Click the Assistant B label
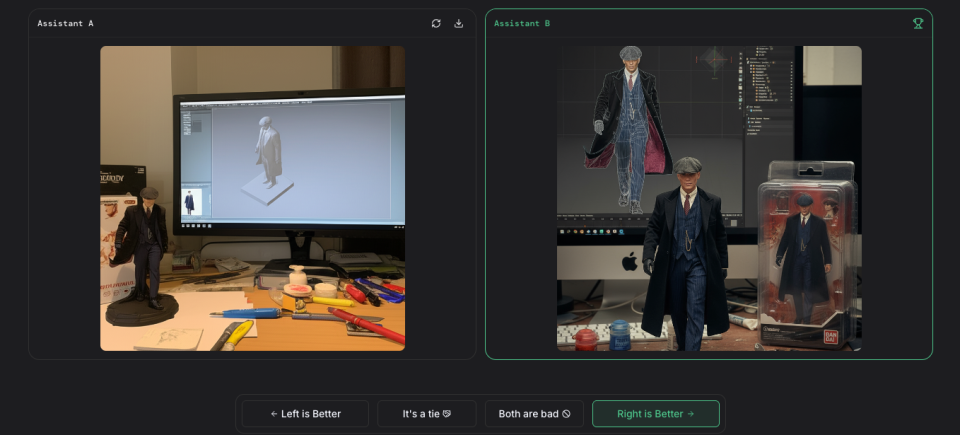Viewport: 960px width, 435px height. click(x=522, y=23)
